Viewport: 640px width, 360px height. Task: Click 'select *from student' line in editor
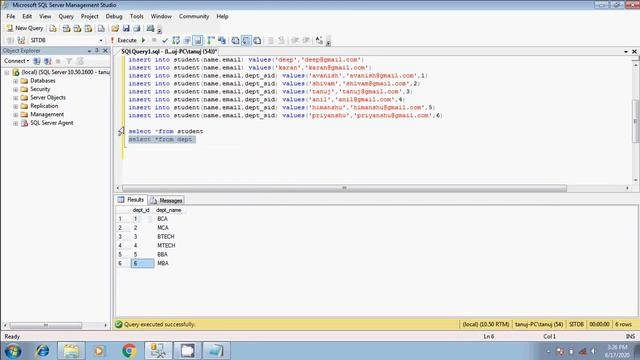click(x=166, y=131)
